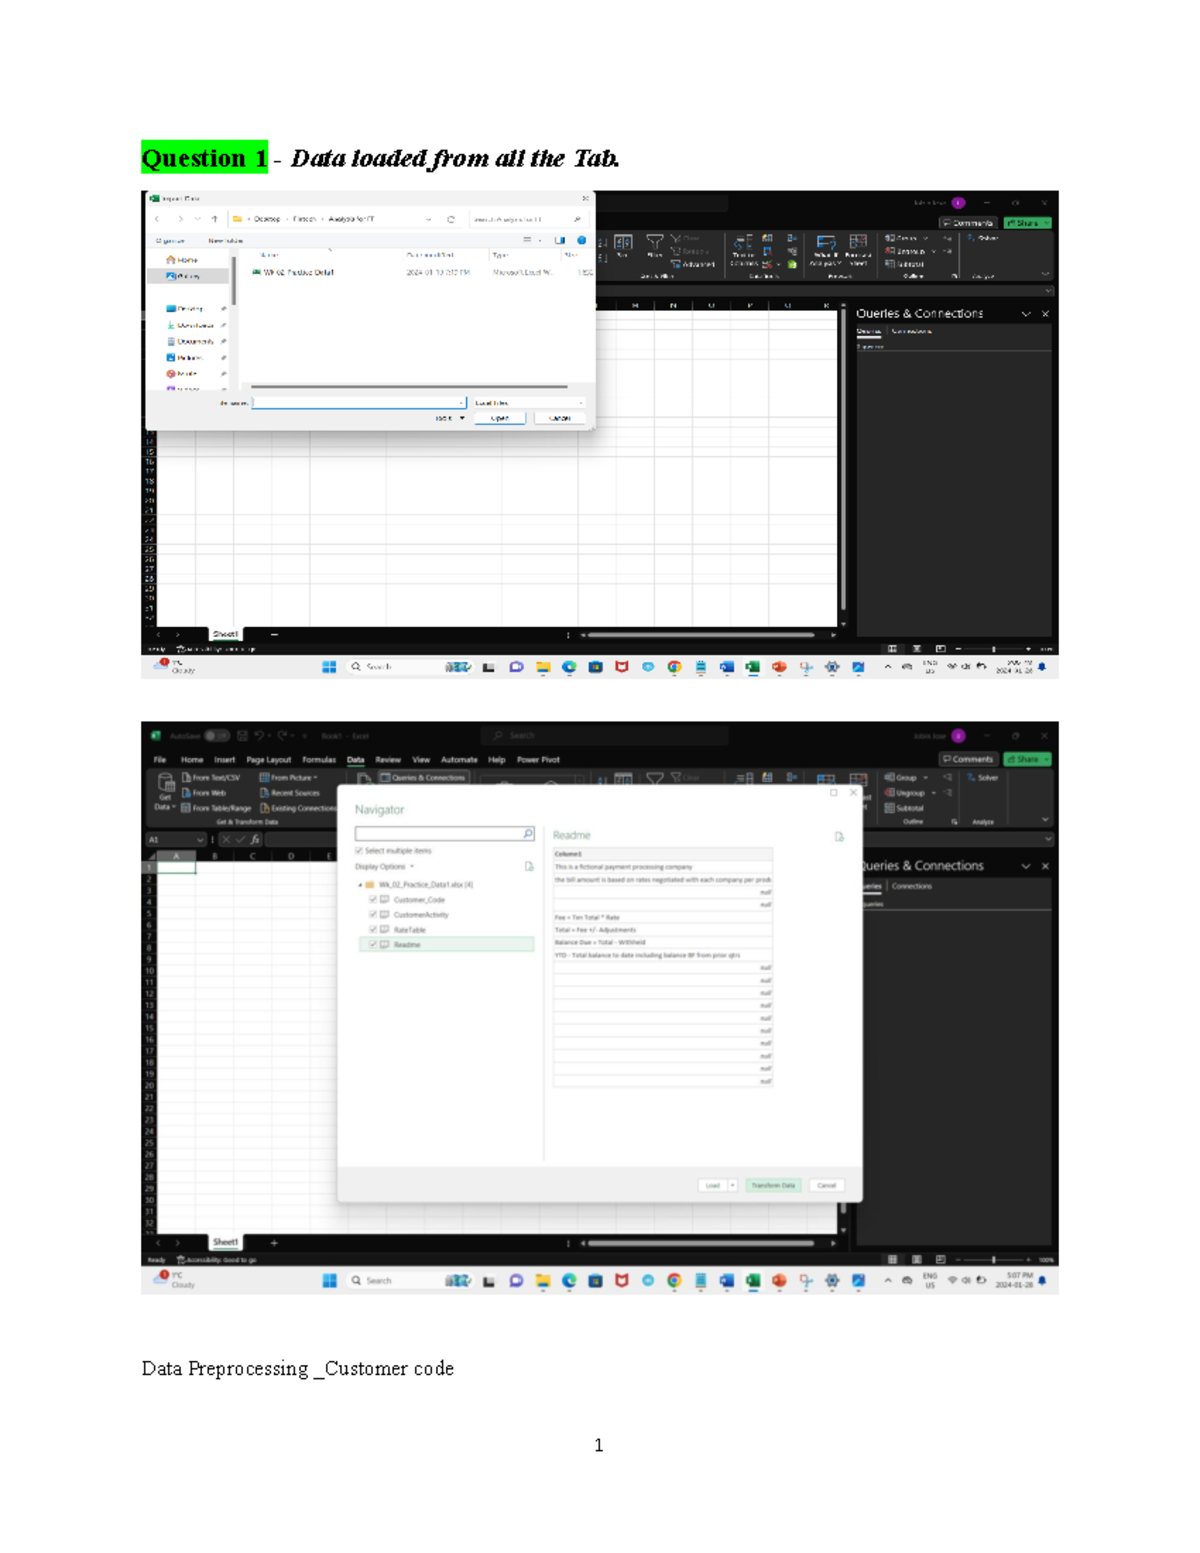The width and height of the screenshot is (1200, 1553).
Task: Cancel the Navigator dialog
Action: [x=827, y=1185]
